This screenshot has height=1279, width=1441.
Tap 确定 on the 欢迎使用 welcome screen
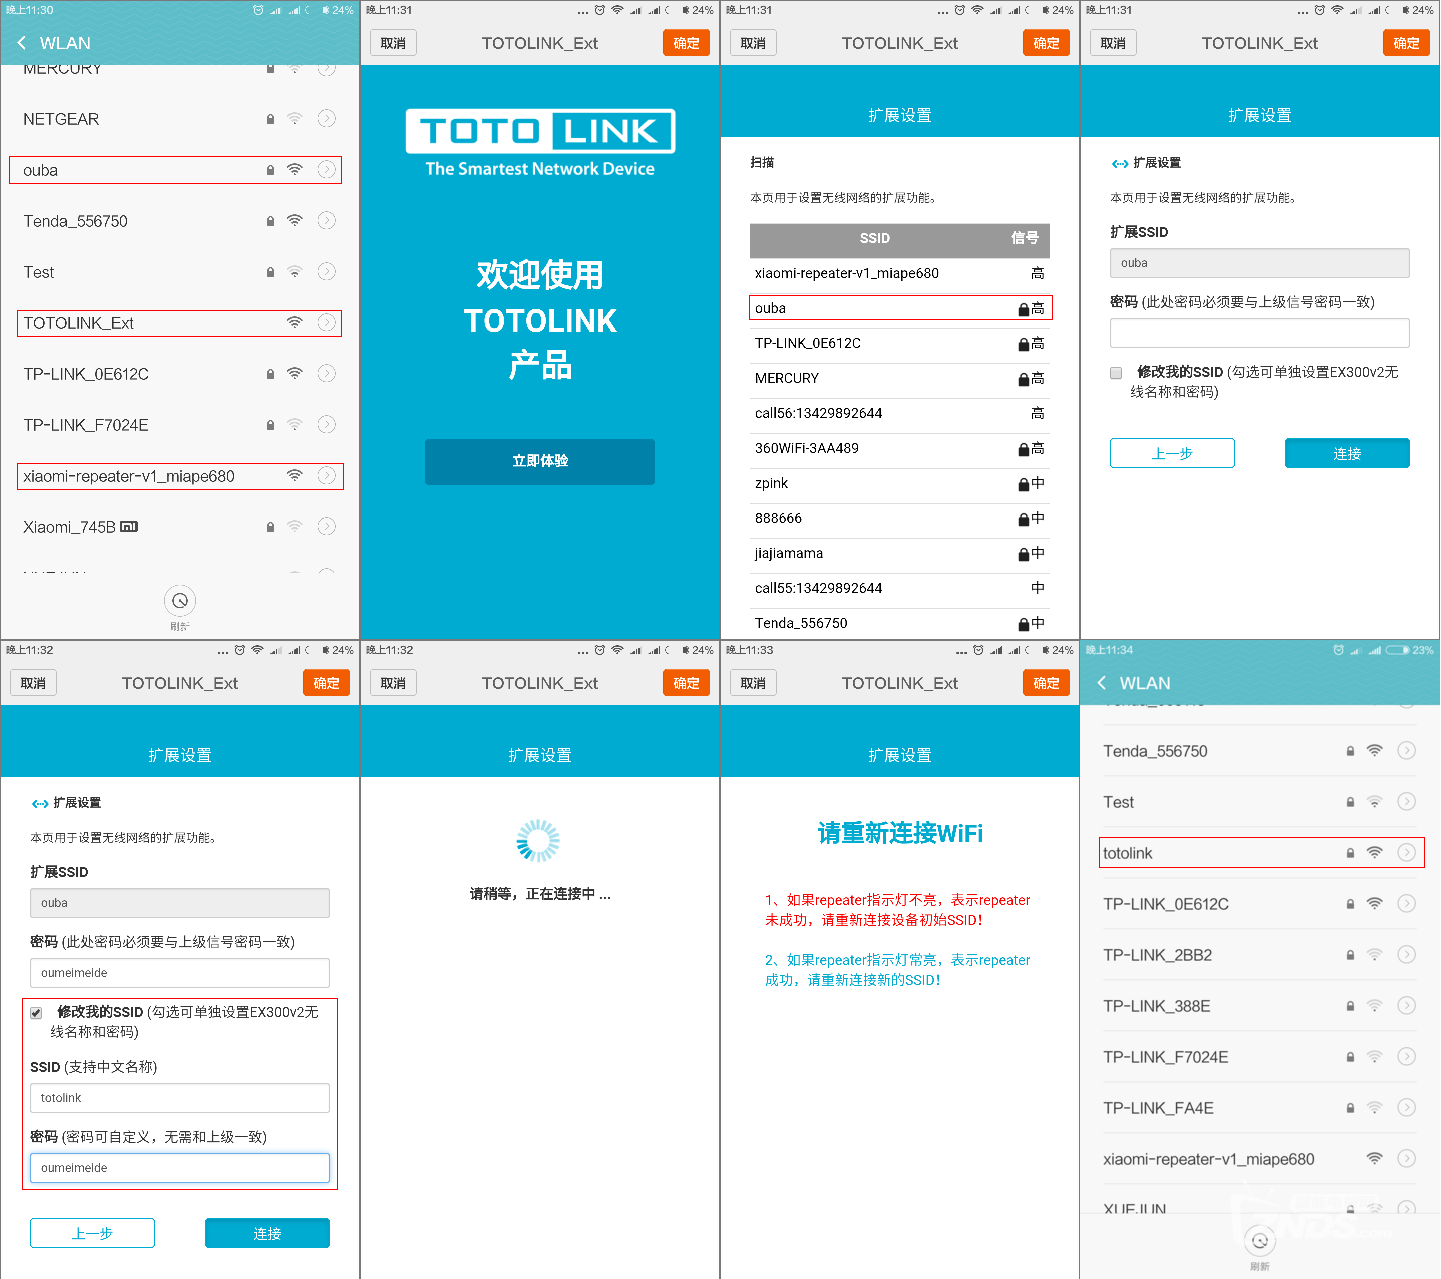click(686, 43)
